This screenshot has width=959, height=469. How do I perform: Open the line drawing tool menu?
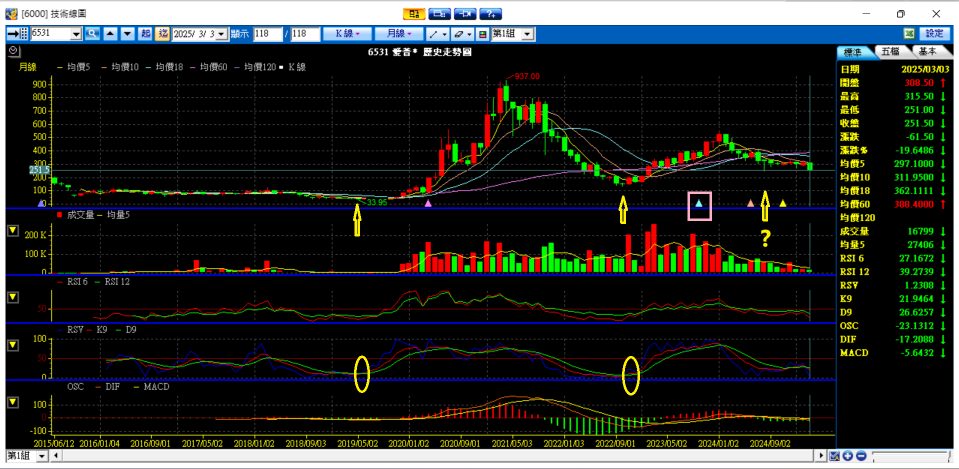(437, 33)
